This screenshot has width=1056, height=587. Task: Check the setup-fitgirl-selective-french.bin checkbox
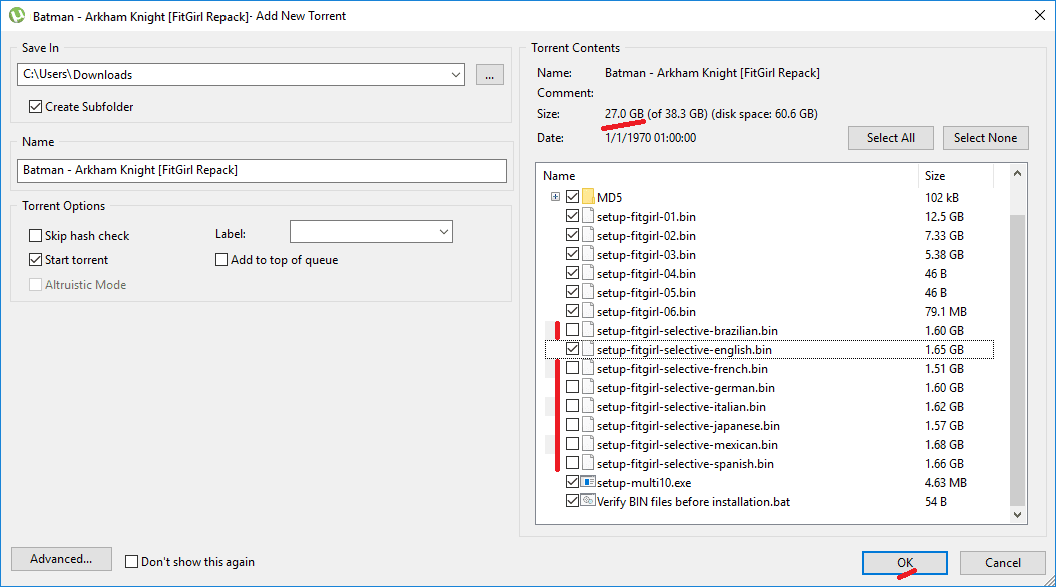point(572,368)
